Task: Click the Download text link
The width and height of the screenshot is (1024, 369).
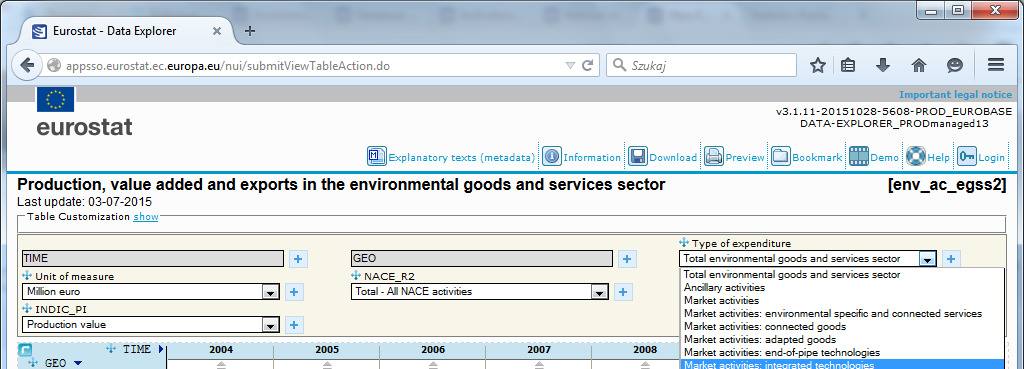Action: click(673, 157)
